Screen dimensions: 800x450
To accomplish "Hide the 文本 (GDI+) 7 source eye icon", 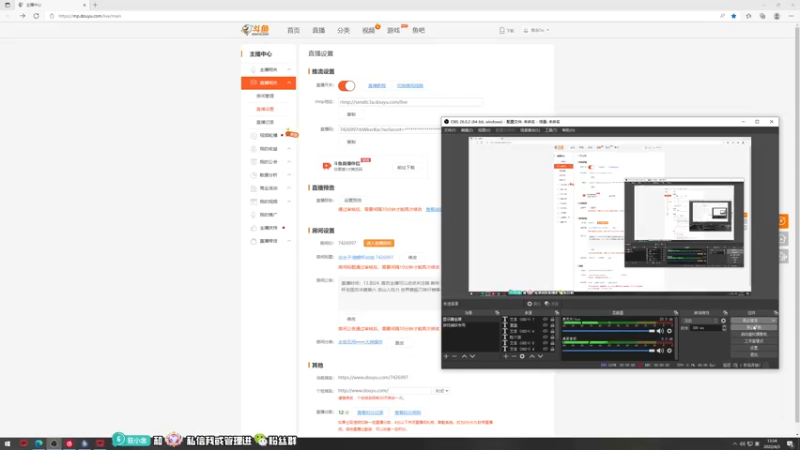I will [545, 319].
